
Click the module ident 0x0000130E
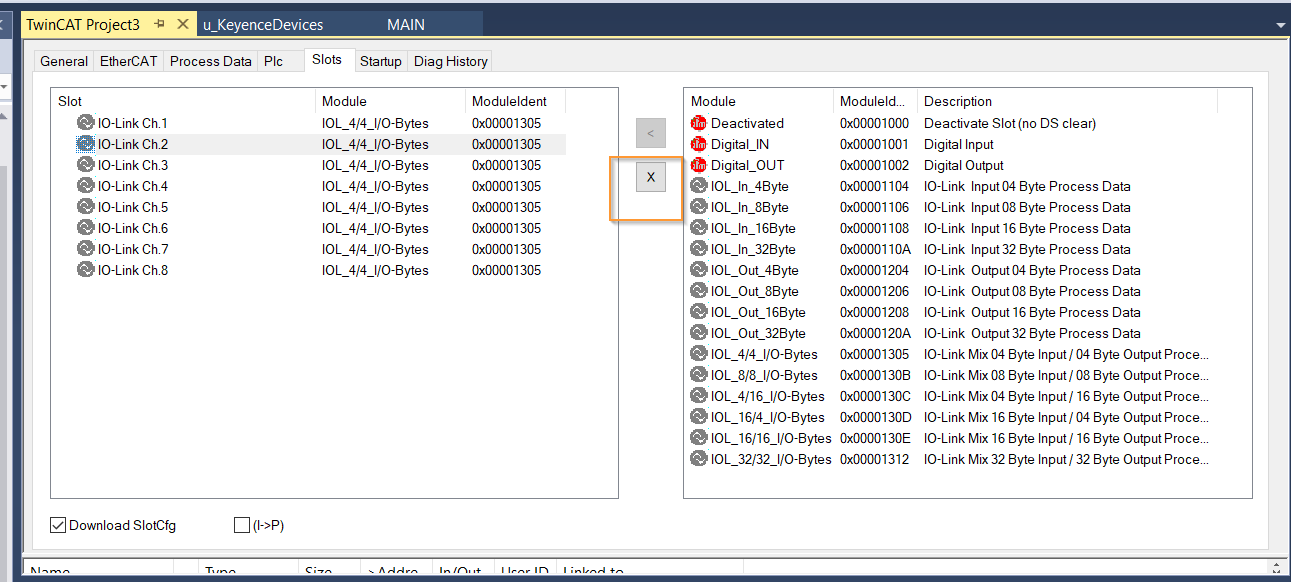pyautogui.click(x=875, y=438)
